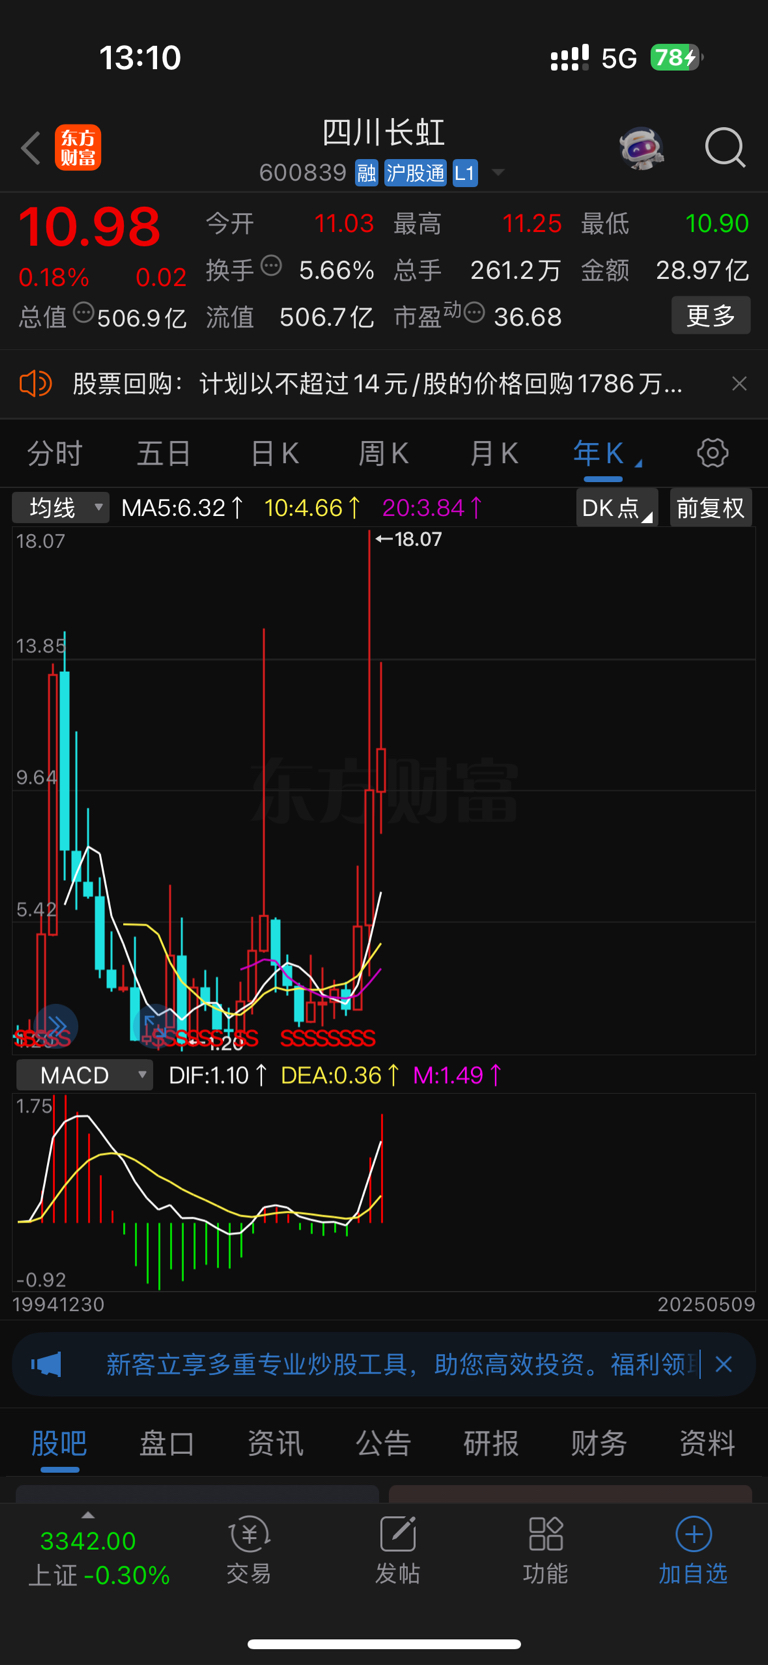Expand stock title dropdown arrow
The image size is (769, 1665).
tap(497, 173)
